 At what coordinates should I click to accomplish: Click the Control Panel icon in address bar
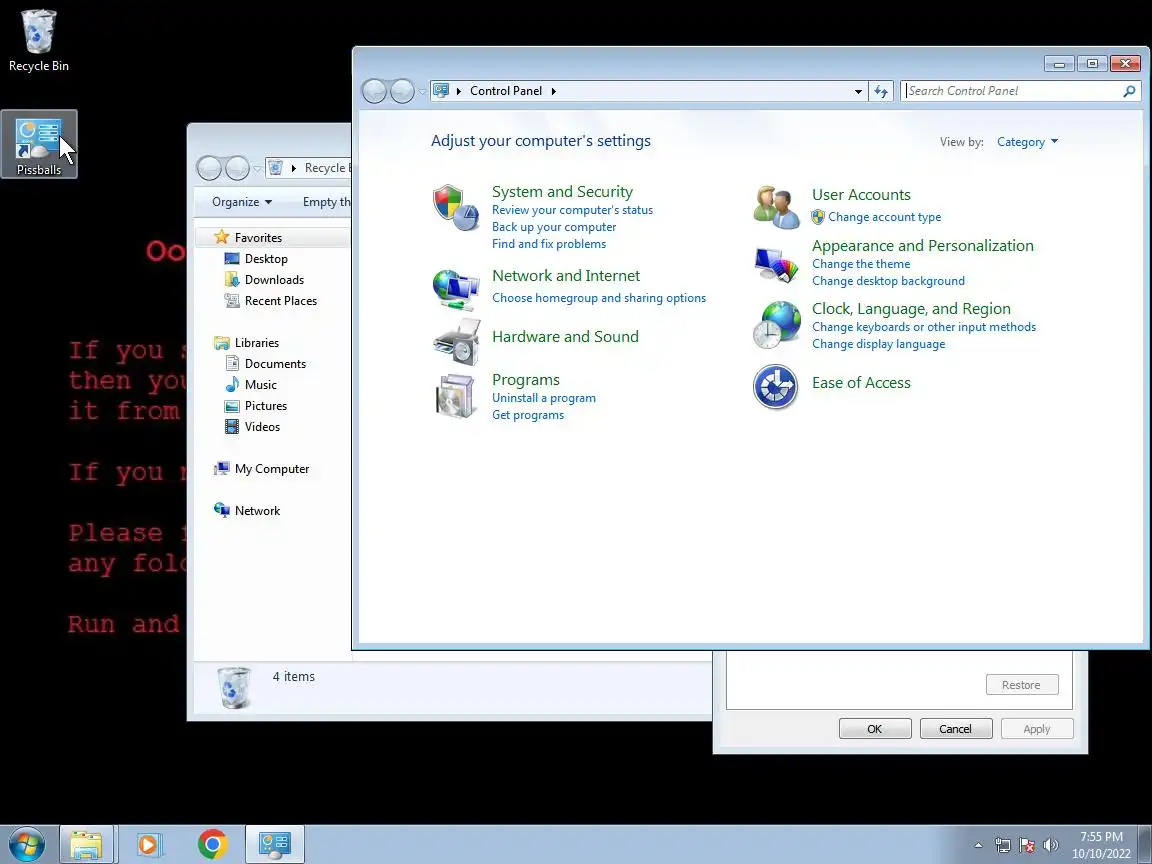pos(441,90)
